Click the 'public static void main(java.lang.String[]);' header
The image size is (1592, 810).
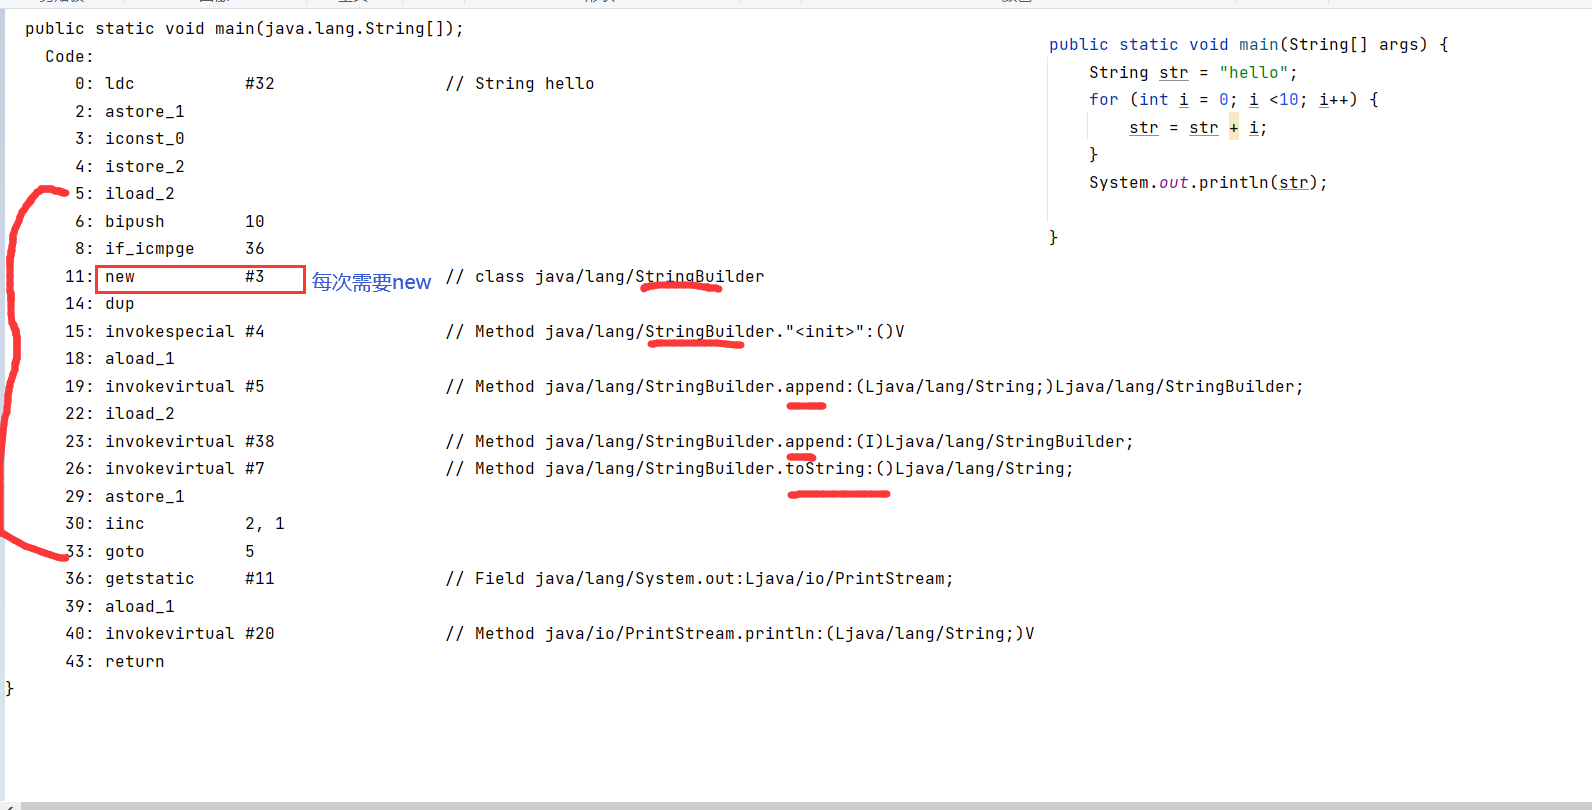244,29
